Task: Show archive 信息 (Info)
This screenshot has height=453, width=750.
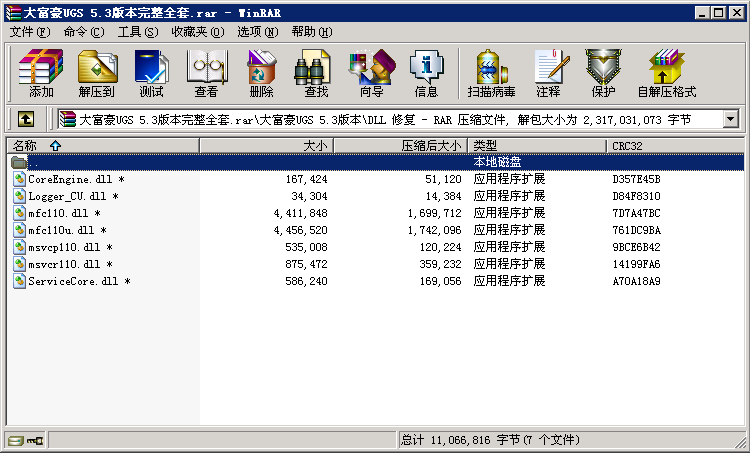Action: click(x=426, y=73)
